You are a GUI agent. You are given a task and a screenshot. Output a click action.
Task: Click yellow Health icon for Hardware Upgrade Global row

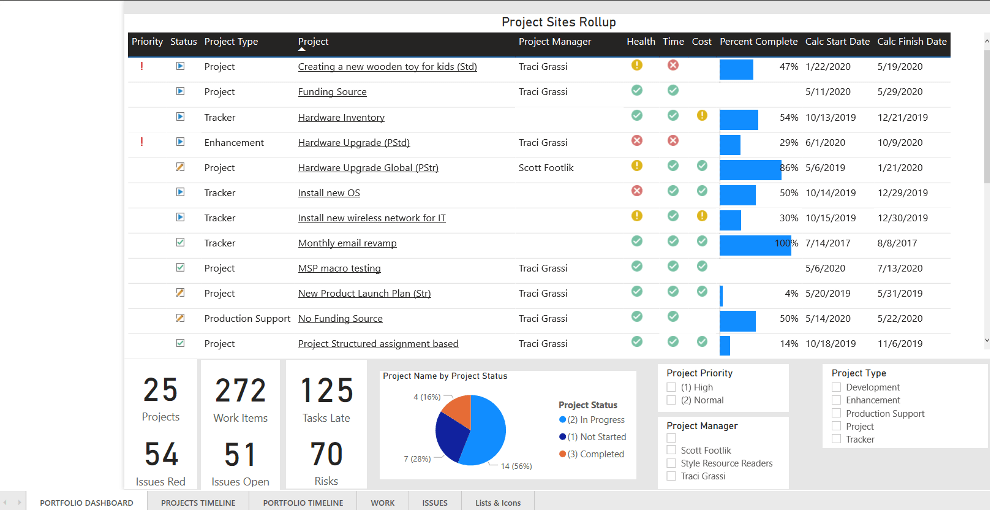point(636,166)
